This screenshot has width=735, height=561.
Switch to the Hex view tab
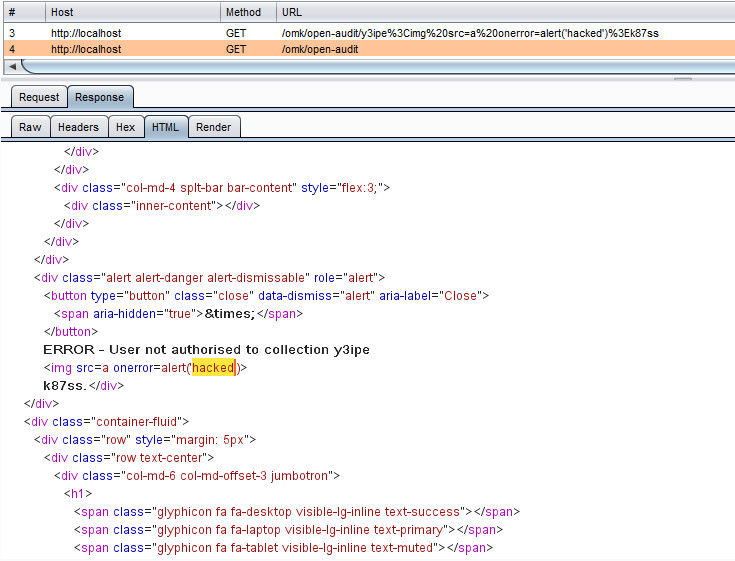[x=126, y=127]
